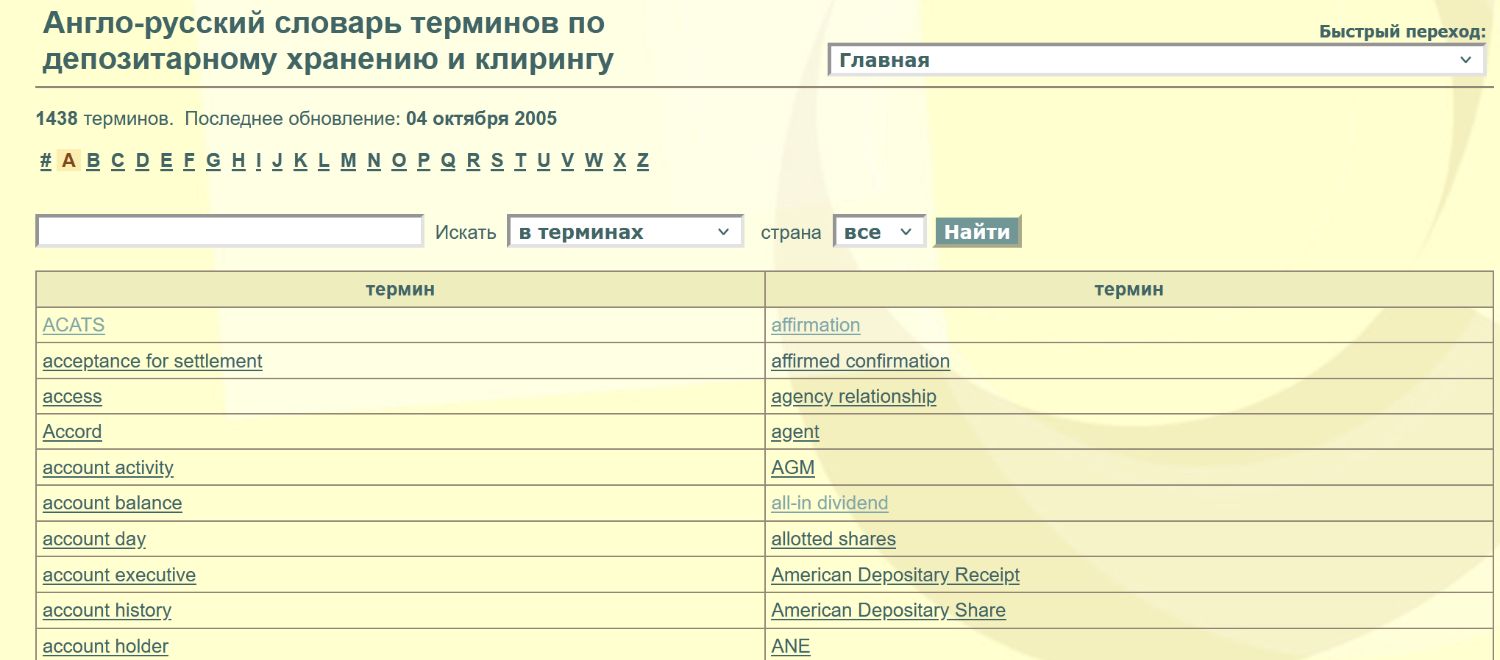Open the 'Accord' term entry
The height and width of the screenshot is (660, 1500).
[x=72, y=432]
